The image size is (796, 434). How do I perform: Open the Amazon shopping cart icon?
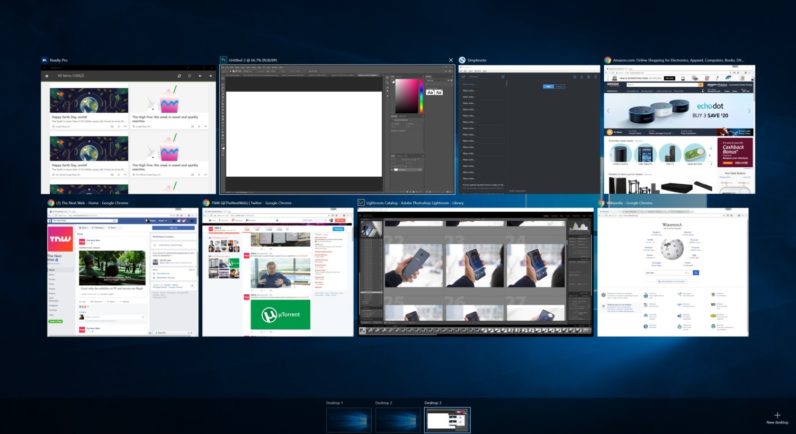pyautogui.click(x=746, y=90)
